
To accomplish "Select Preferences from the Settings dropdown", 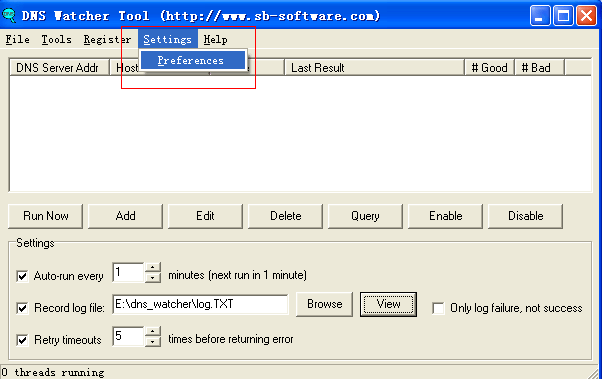I will [193, 61].
